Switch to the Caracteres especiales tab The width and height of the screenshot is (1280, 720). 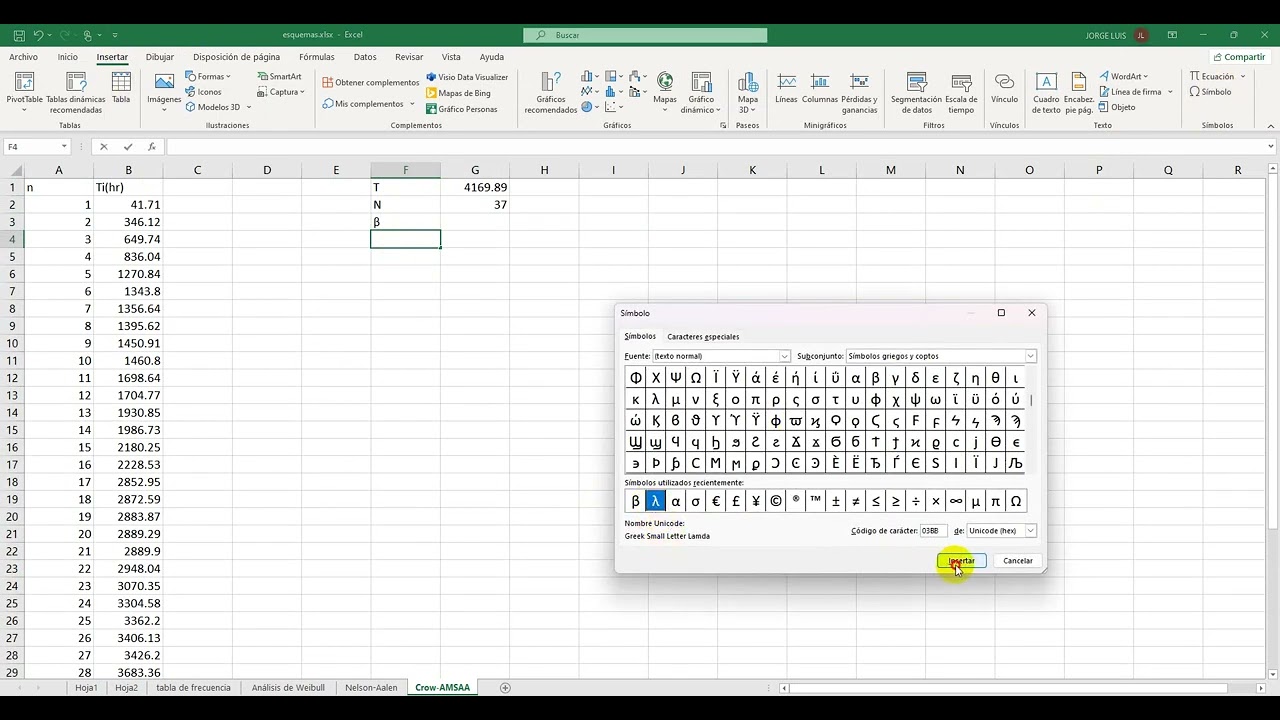coord(703,337)
